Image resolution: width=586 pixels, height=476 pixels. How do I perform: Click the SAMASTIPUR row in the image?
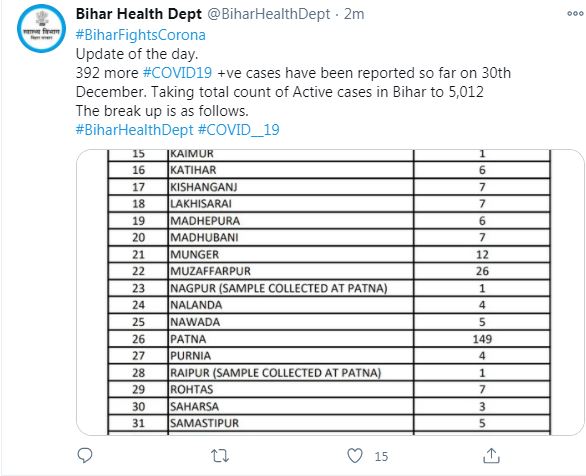(x=329, y=423)
